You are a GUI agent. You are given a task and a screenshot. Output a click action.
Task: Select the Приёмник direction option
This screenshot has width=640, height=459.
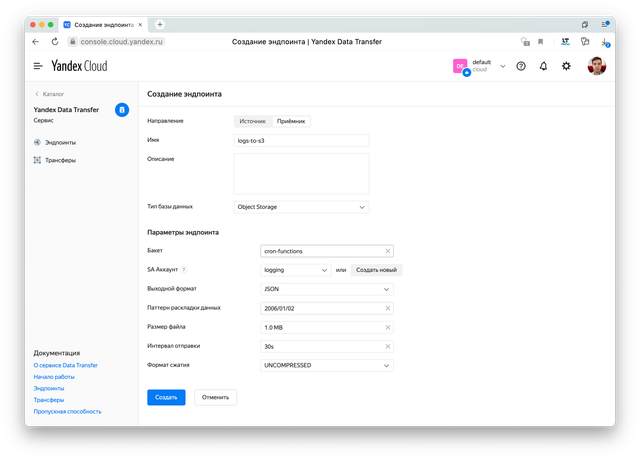[293, 121]
